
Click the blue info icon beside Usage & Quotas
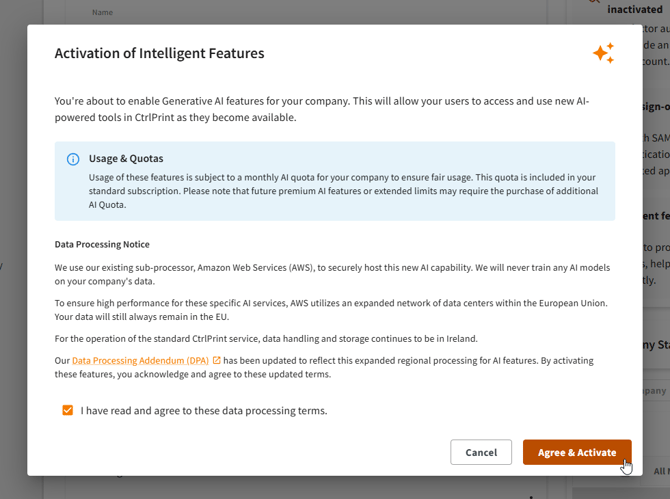(73, 159)
